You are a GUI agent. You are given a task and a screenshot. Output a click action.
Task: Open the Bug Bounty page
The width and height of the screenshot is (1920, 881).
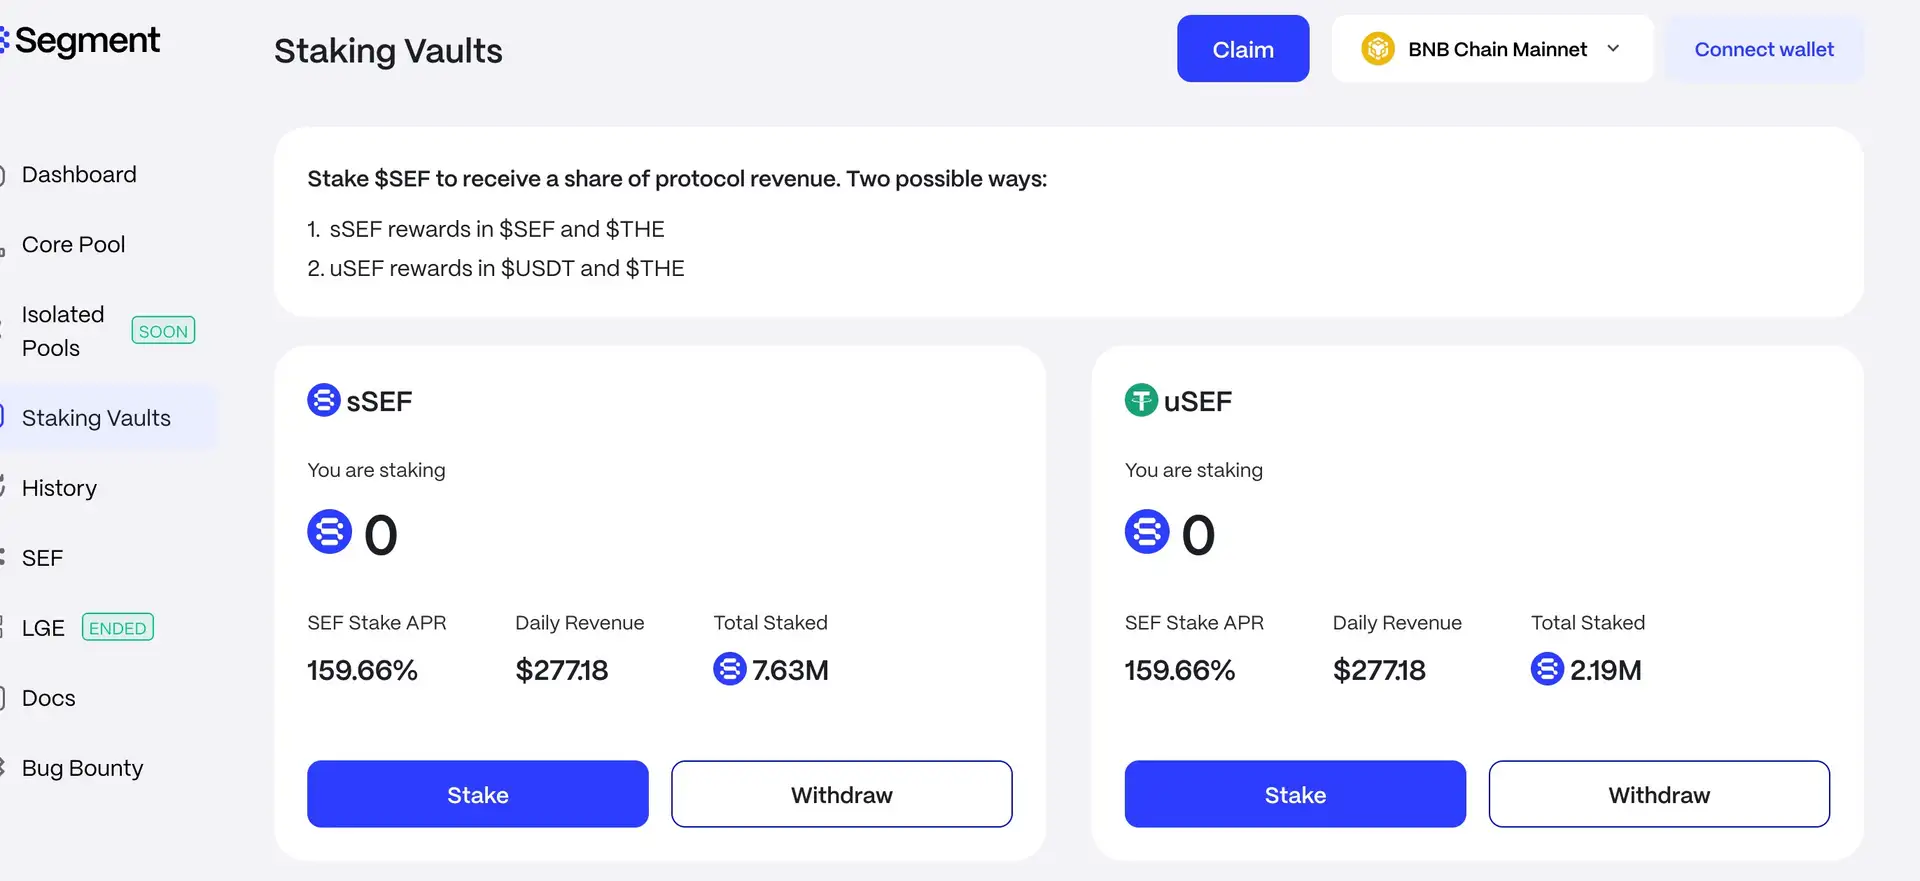pyautogui.click(x=82, y=768)
